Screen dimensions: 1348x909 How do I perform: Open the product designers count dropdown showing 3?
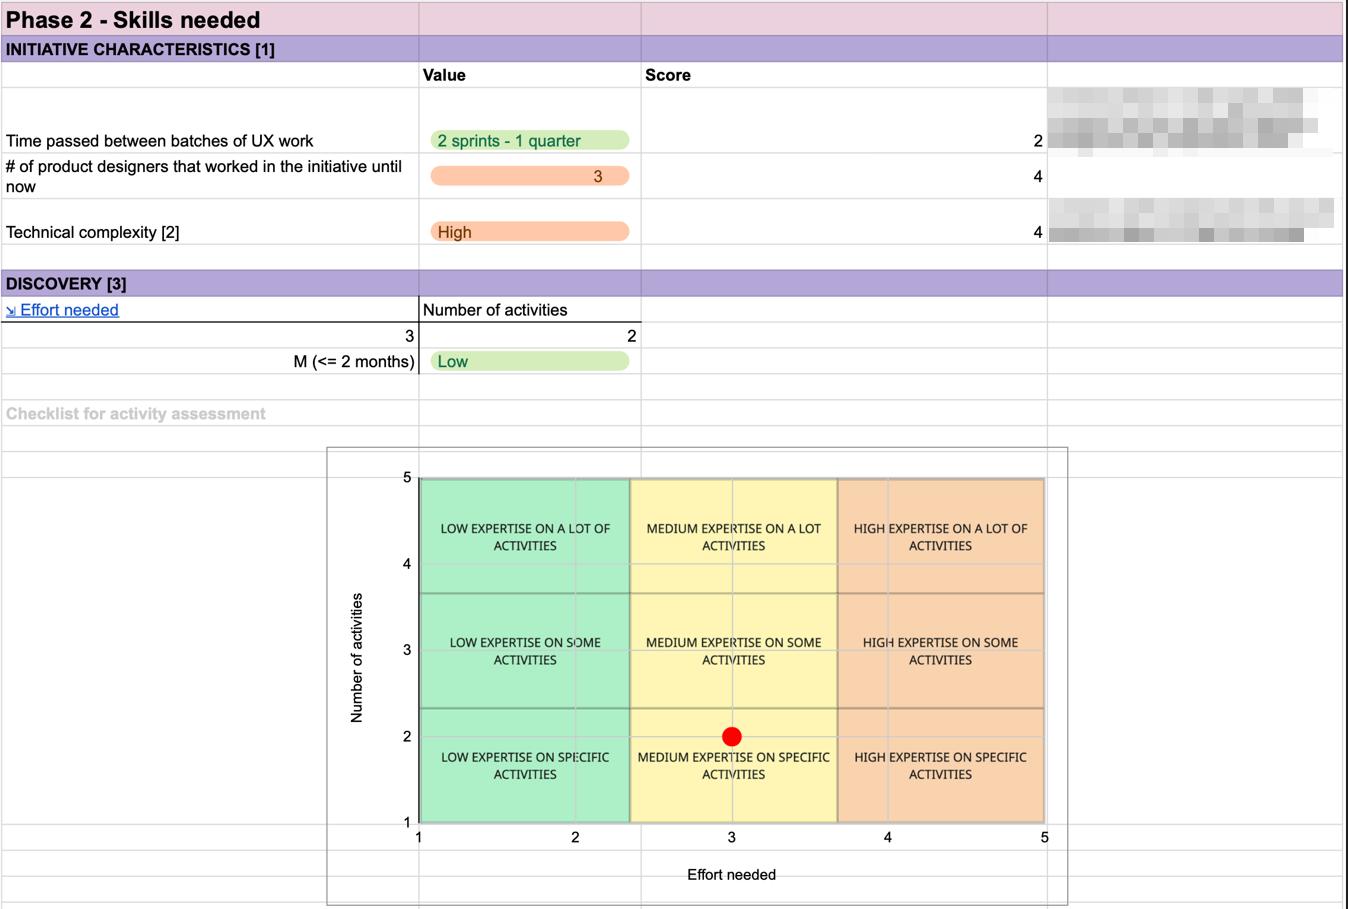529,176
